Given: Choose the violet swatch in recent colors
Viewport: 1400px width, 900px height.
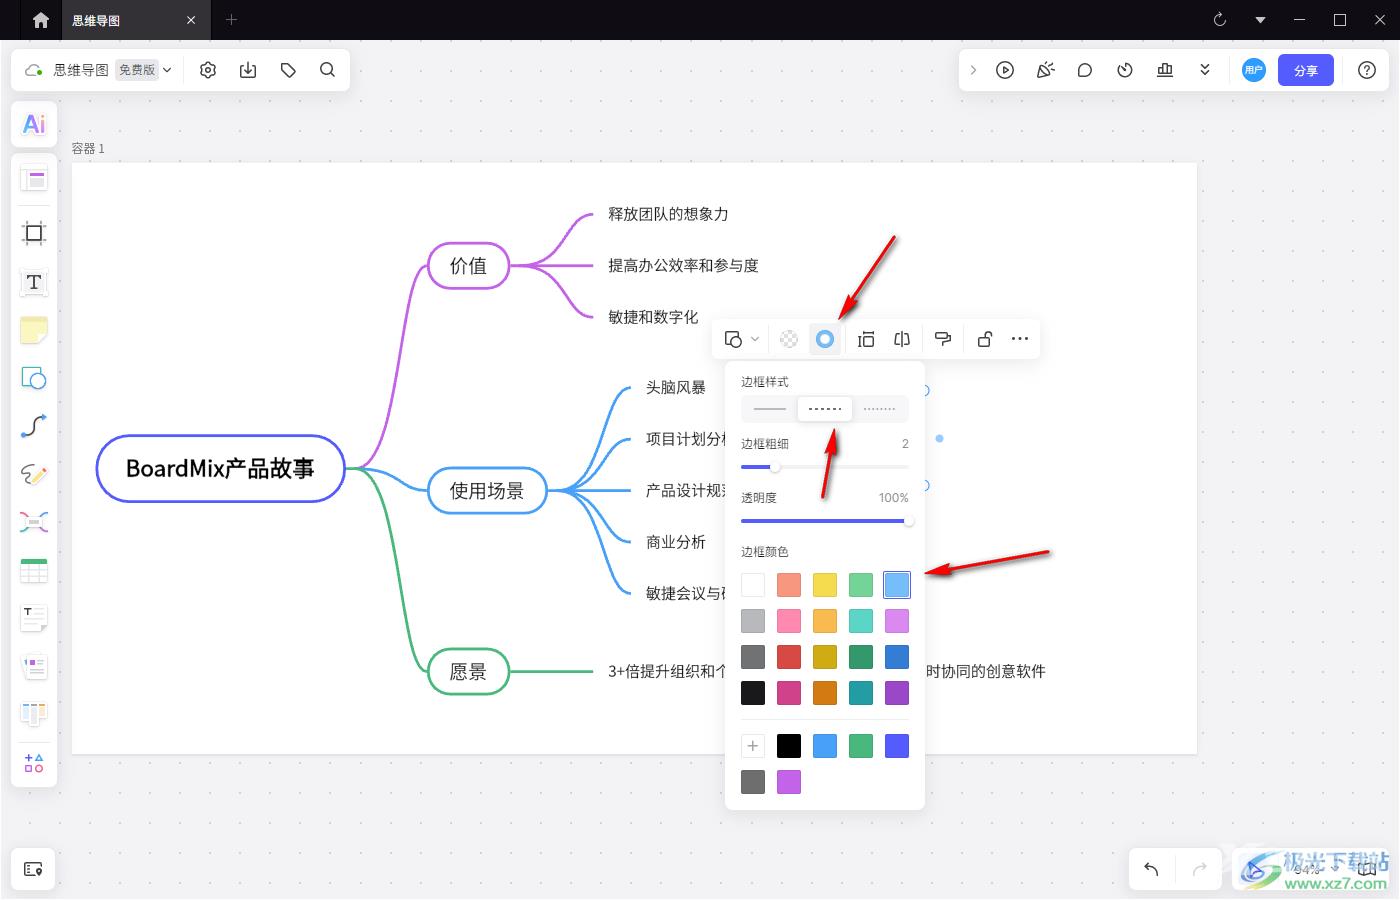Looking at the screenshot, I should point(789,782).
